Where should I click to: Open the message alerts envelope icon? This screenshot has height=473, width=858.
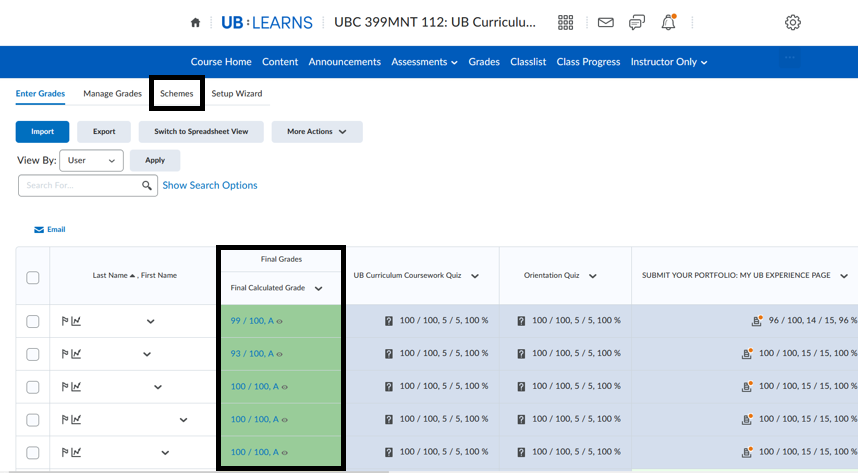tap(605, 22)
